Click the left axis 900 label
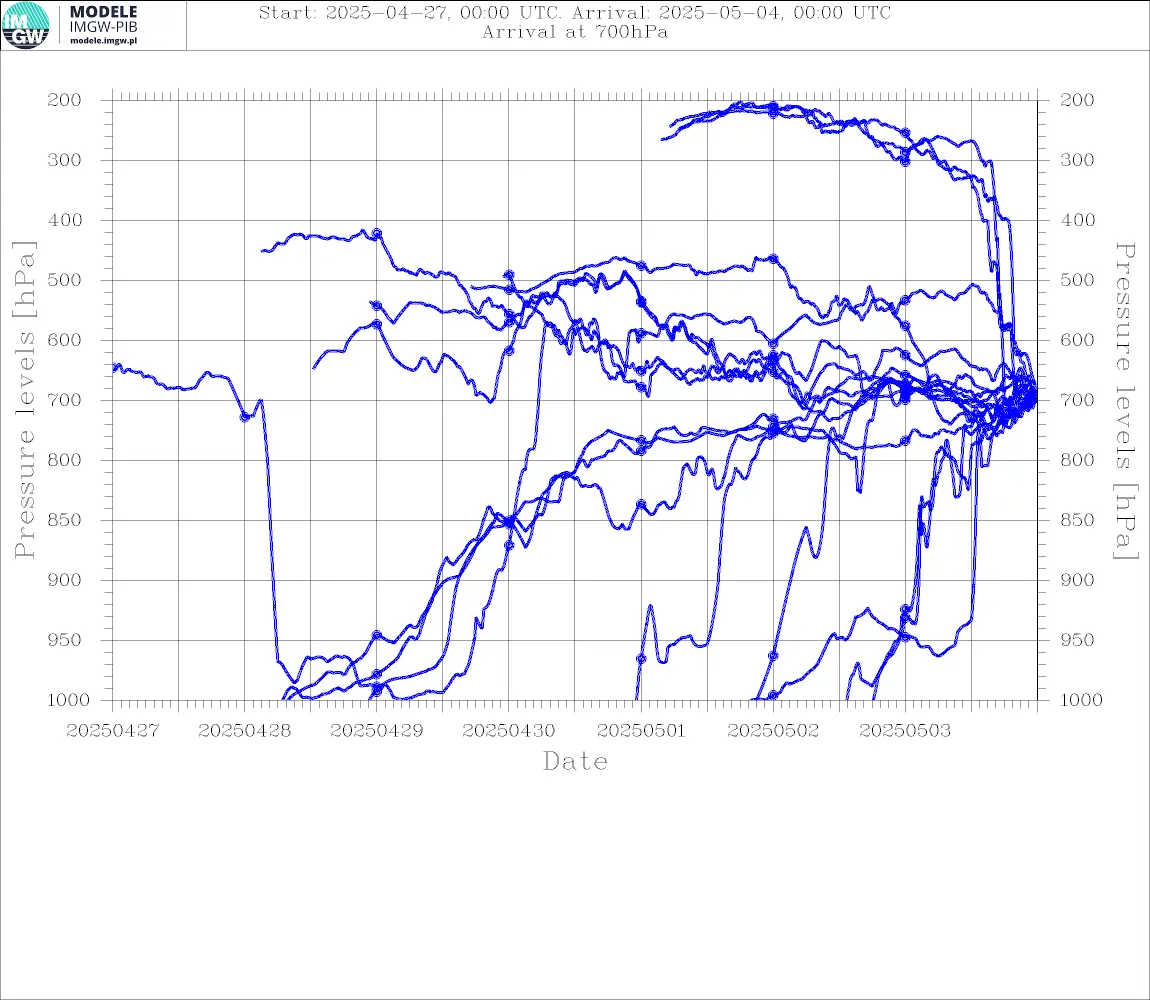This screenshot has height=1000, width=1150. pos(65,580)
